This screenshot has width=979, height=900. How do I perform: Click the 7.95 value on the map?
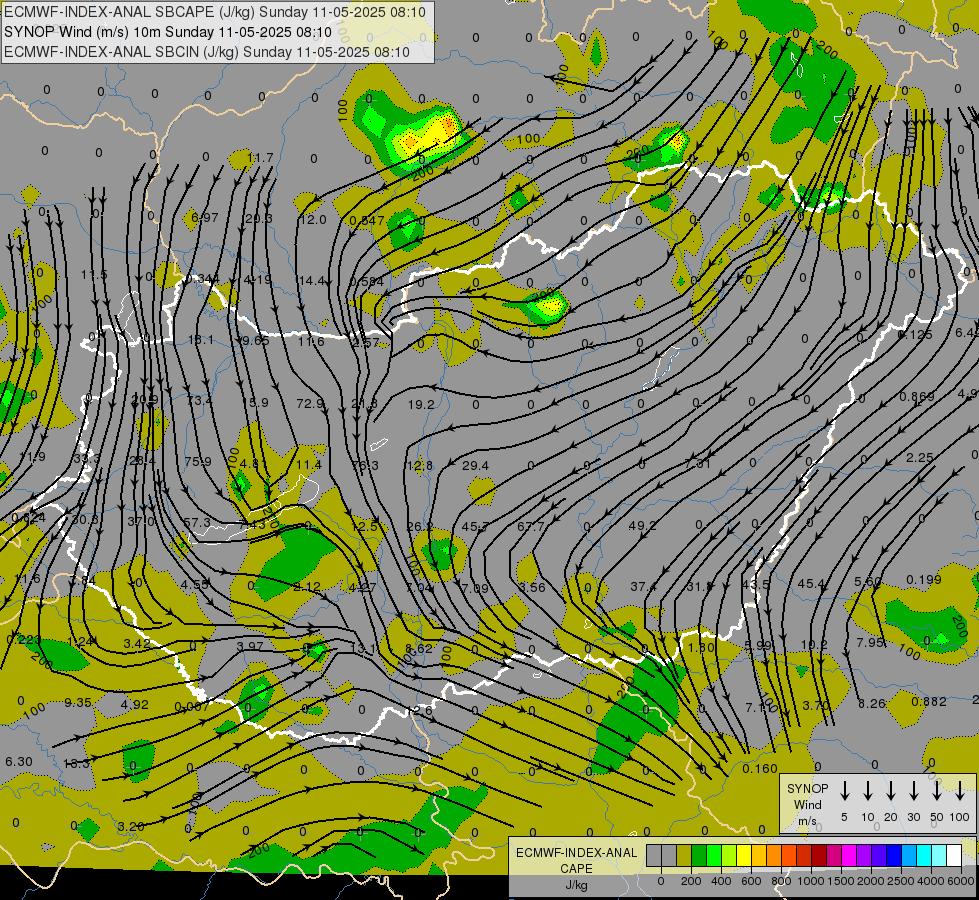[x=870, y=642]
